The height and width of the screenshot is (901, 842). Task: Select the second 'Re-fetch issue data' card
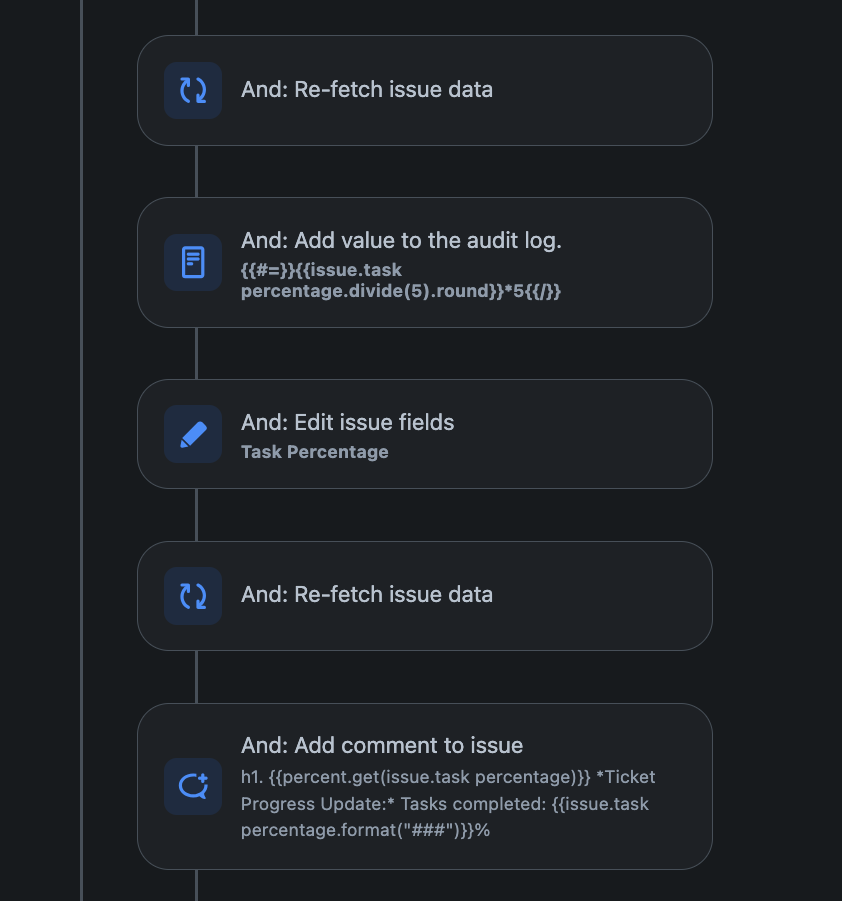pyautogui.click(x=425, y=595)
